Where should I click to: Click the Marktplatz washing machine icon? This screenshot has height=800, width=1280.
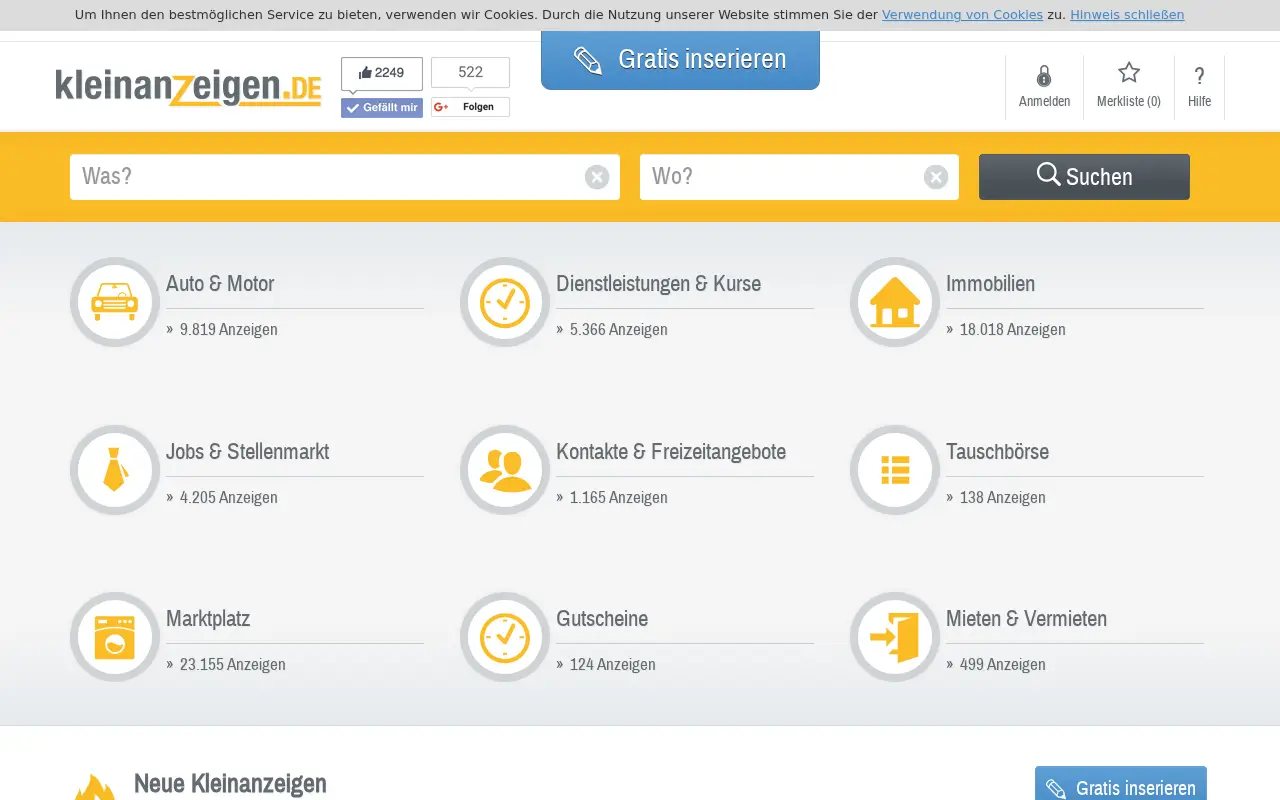point(115,637)
